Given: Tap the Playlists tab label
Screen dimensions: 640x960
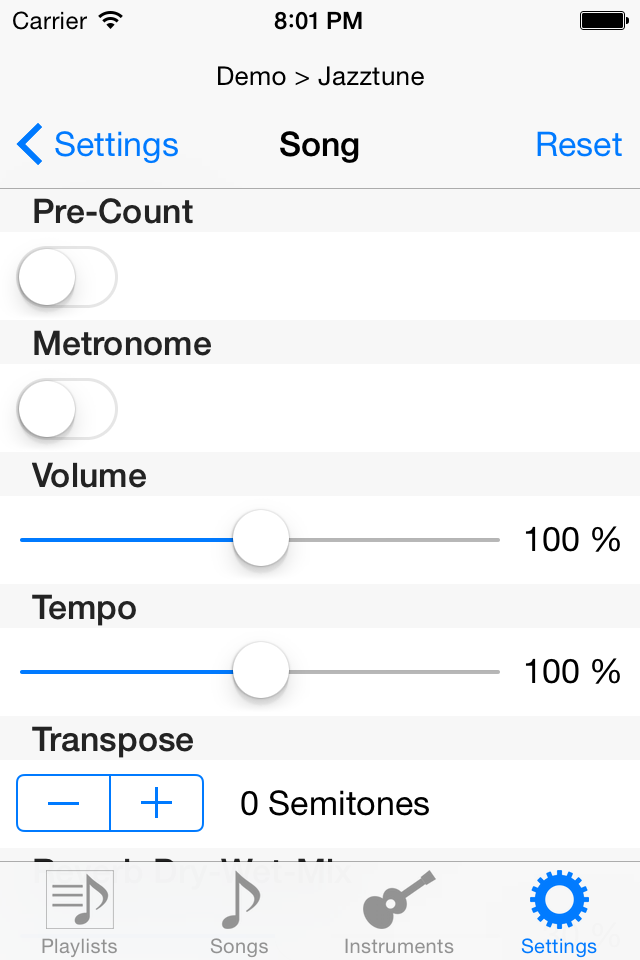Looking at the screenshot, I should [80, 946].
